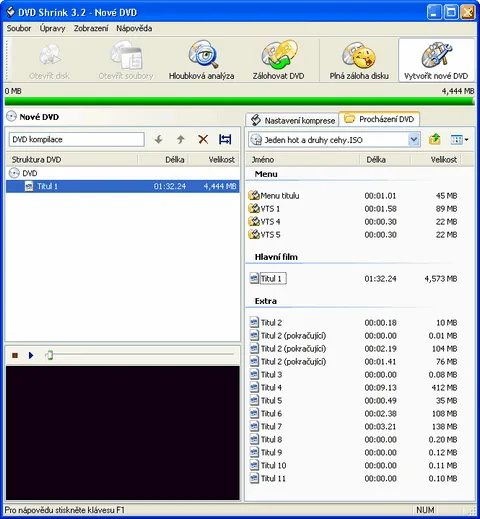Select the Titul 2 00:00.18 icon

(x=254, y=322)
